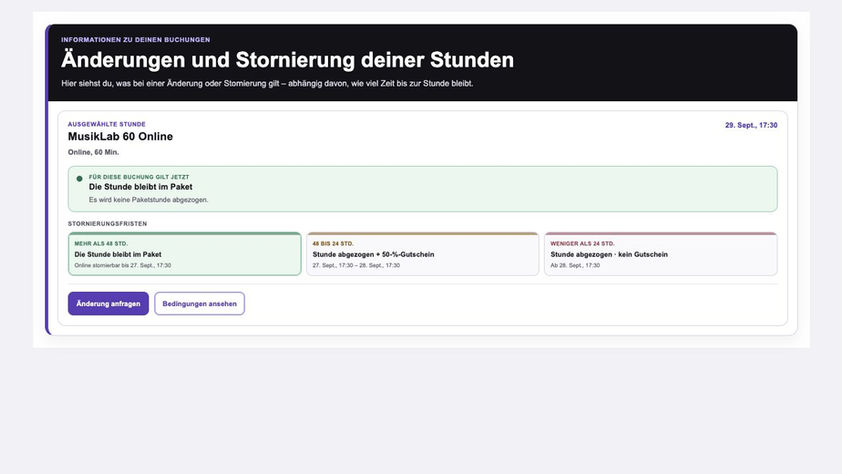Click the green status dot icon
This screenshot has height=474, width=842.
[79, 179]
